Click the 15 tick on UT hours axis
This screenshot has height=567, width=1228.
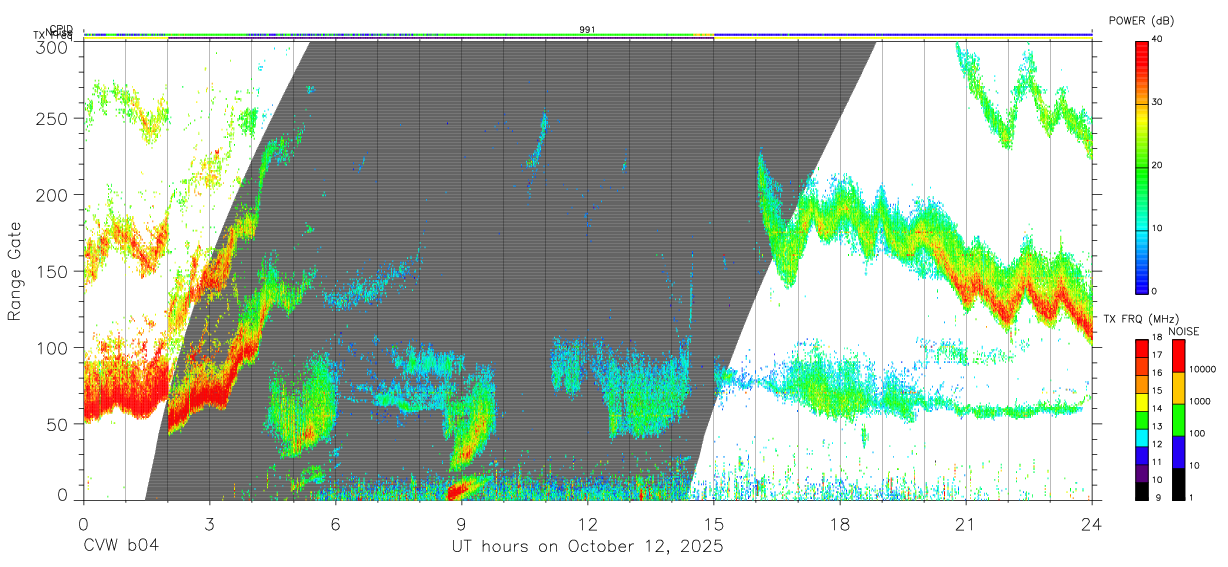714,523
